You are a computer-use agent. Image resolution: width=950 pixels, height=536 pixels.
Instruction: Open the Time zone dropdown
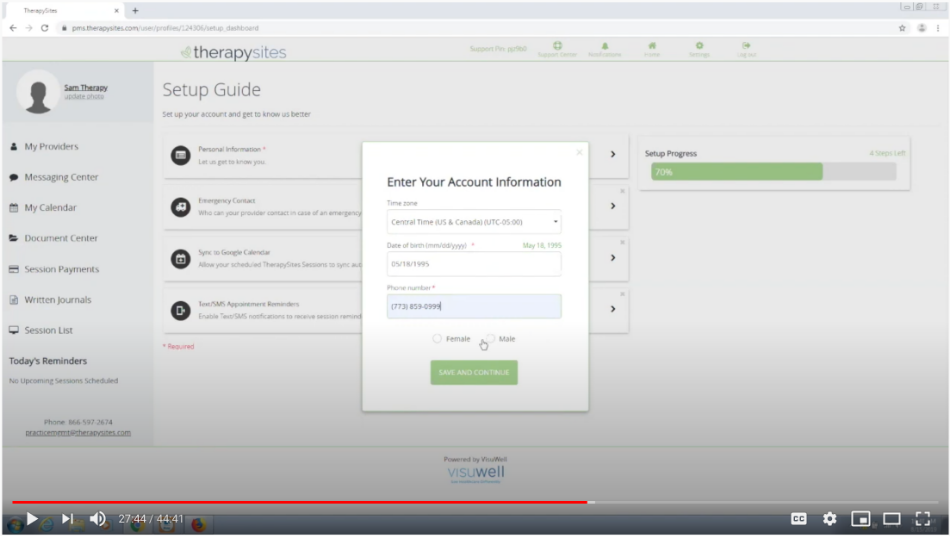474,222
